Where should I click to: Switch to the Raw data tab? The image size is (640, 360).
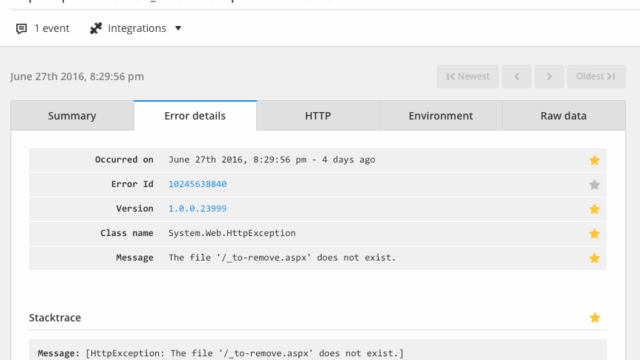click(x=564, y=116)
